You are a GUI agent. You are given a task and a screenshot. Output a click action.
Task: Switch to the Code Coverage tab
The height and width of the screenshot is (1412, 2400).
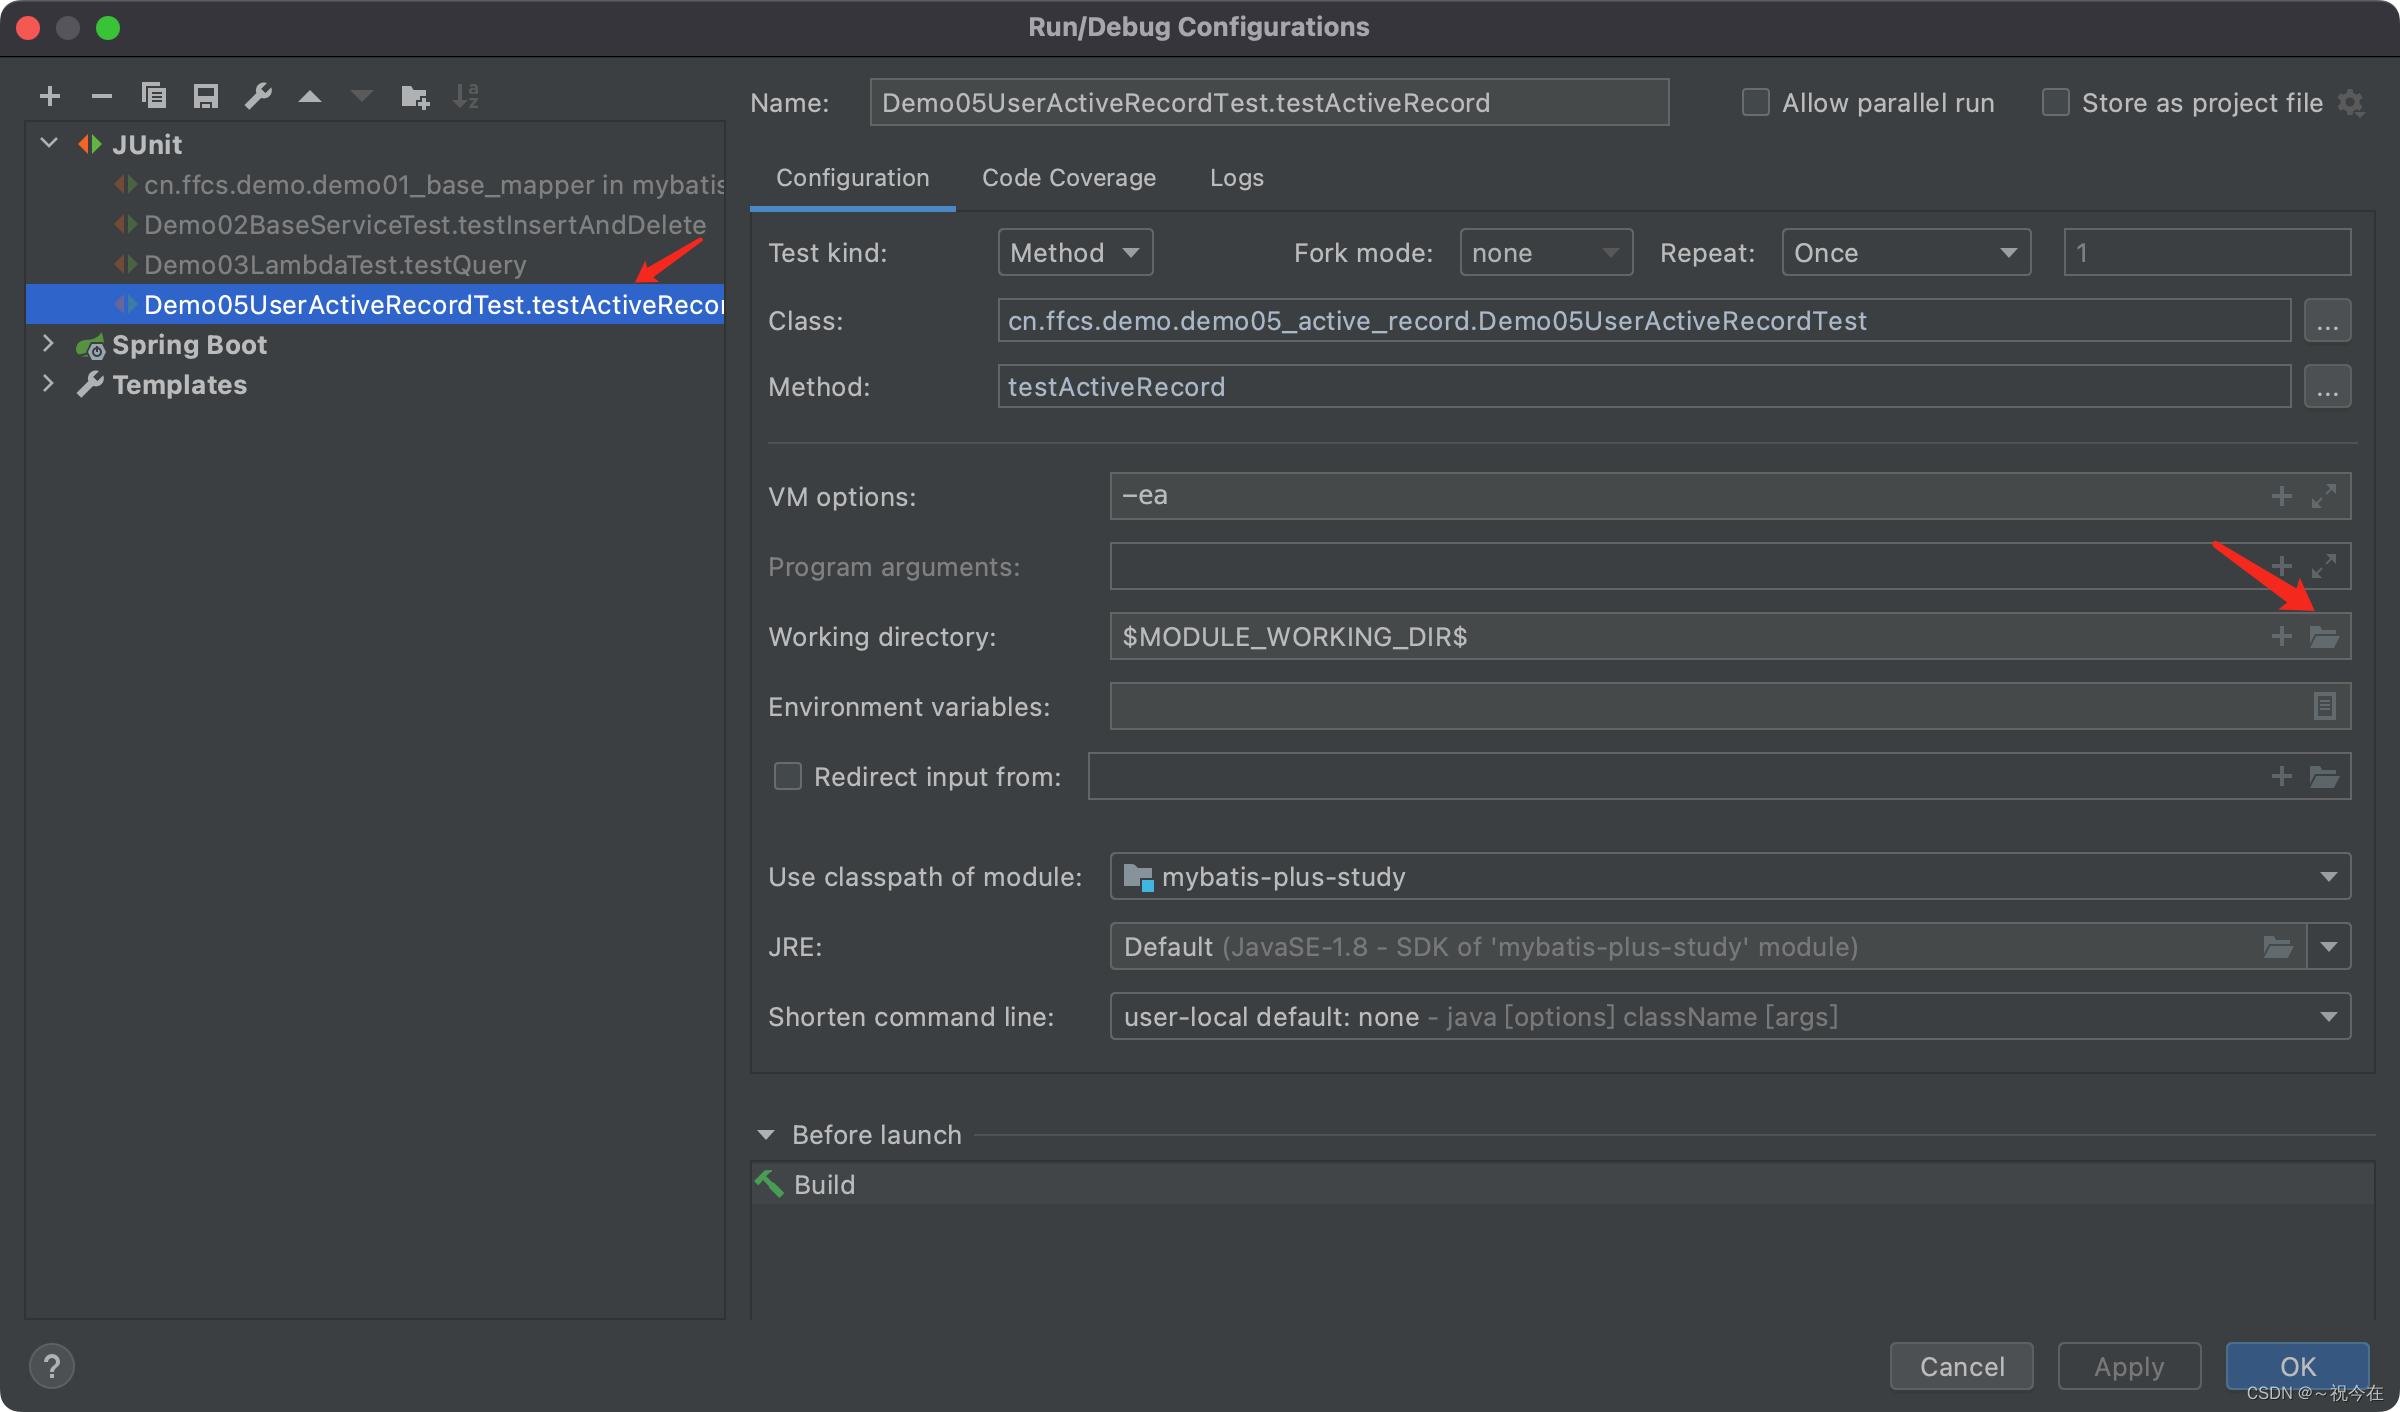1068,178
